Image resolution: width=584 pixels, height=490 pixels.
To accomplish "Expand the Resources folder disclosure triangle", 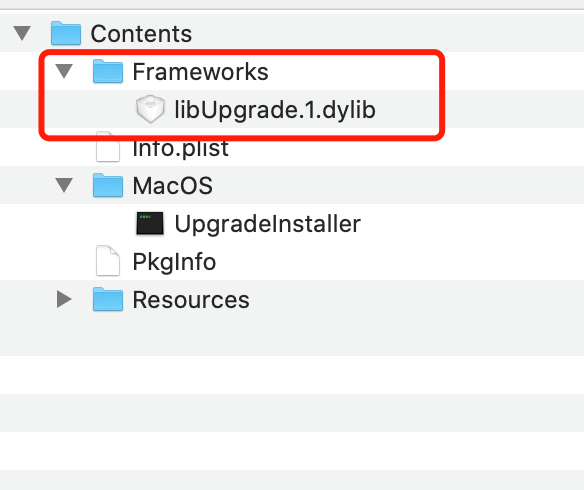I will pos(64,299).
